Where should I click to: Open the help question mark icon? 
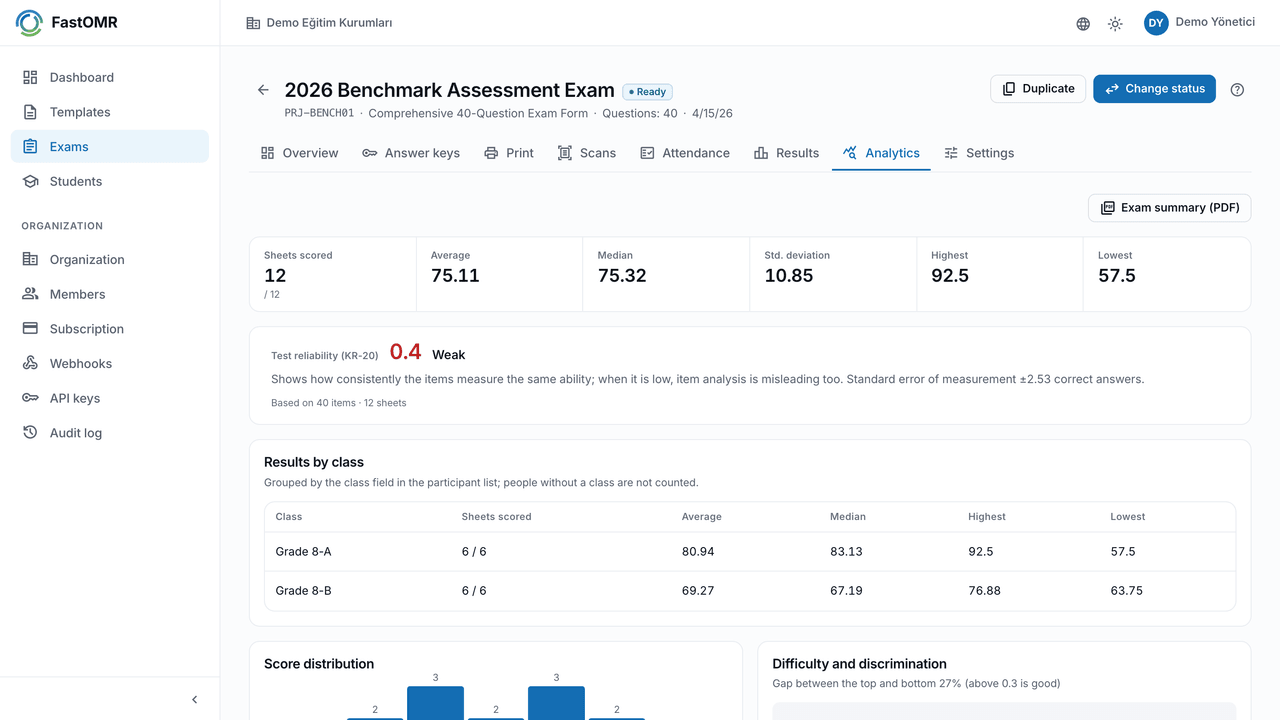tap(1237, 89)
